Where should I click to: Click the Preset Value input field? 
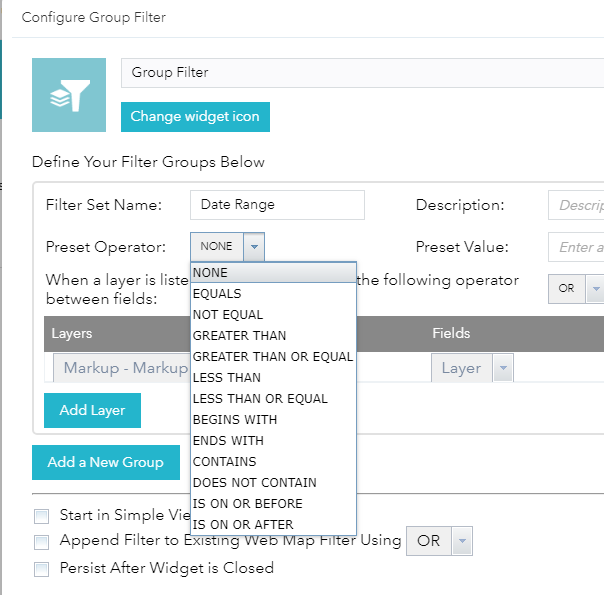[578, 247]
